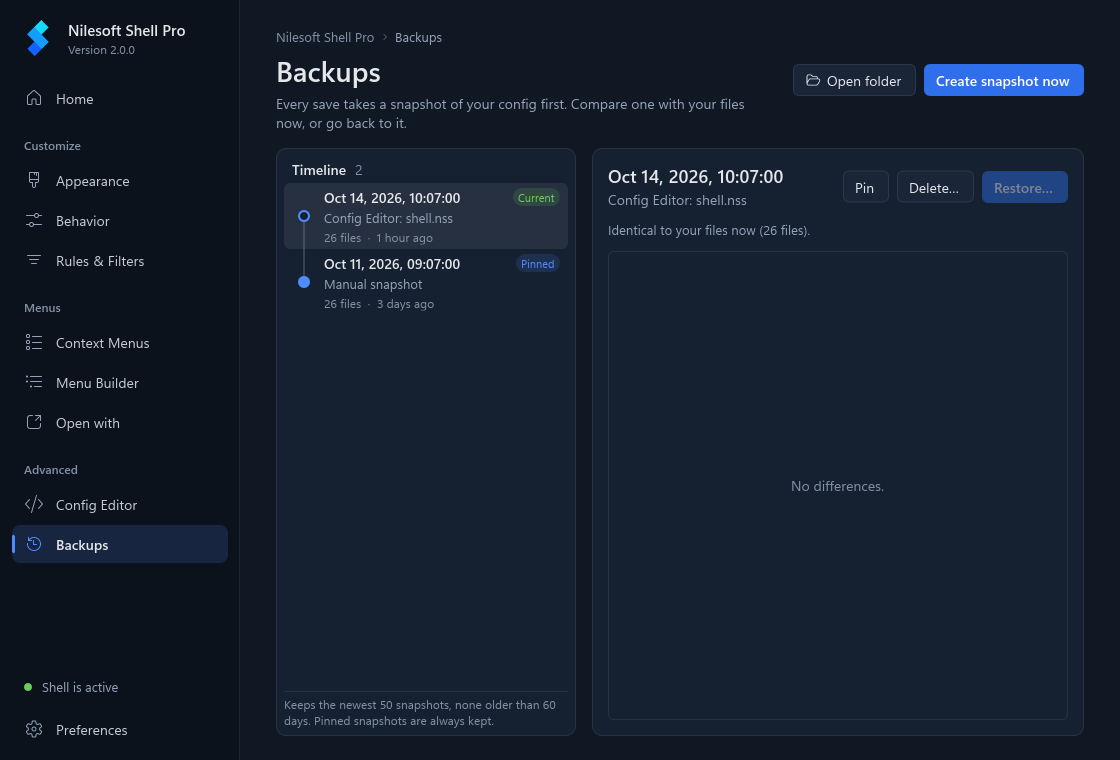Delete the selected snapshot
The width and height of the screenshot is (1120, 760).
pos(935,187)
